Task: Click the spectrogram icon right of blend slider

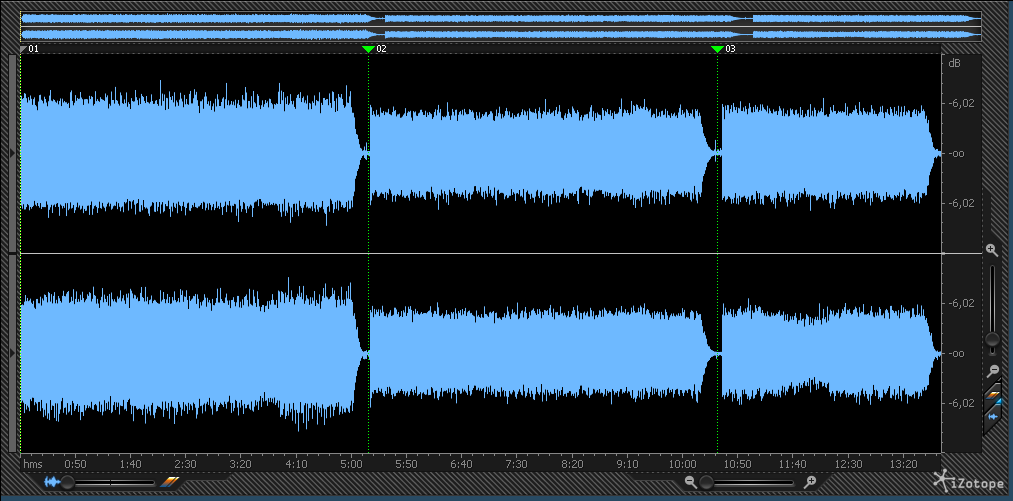Action: pyautogui.click(x=169, y=482)
